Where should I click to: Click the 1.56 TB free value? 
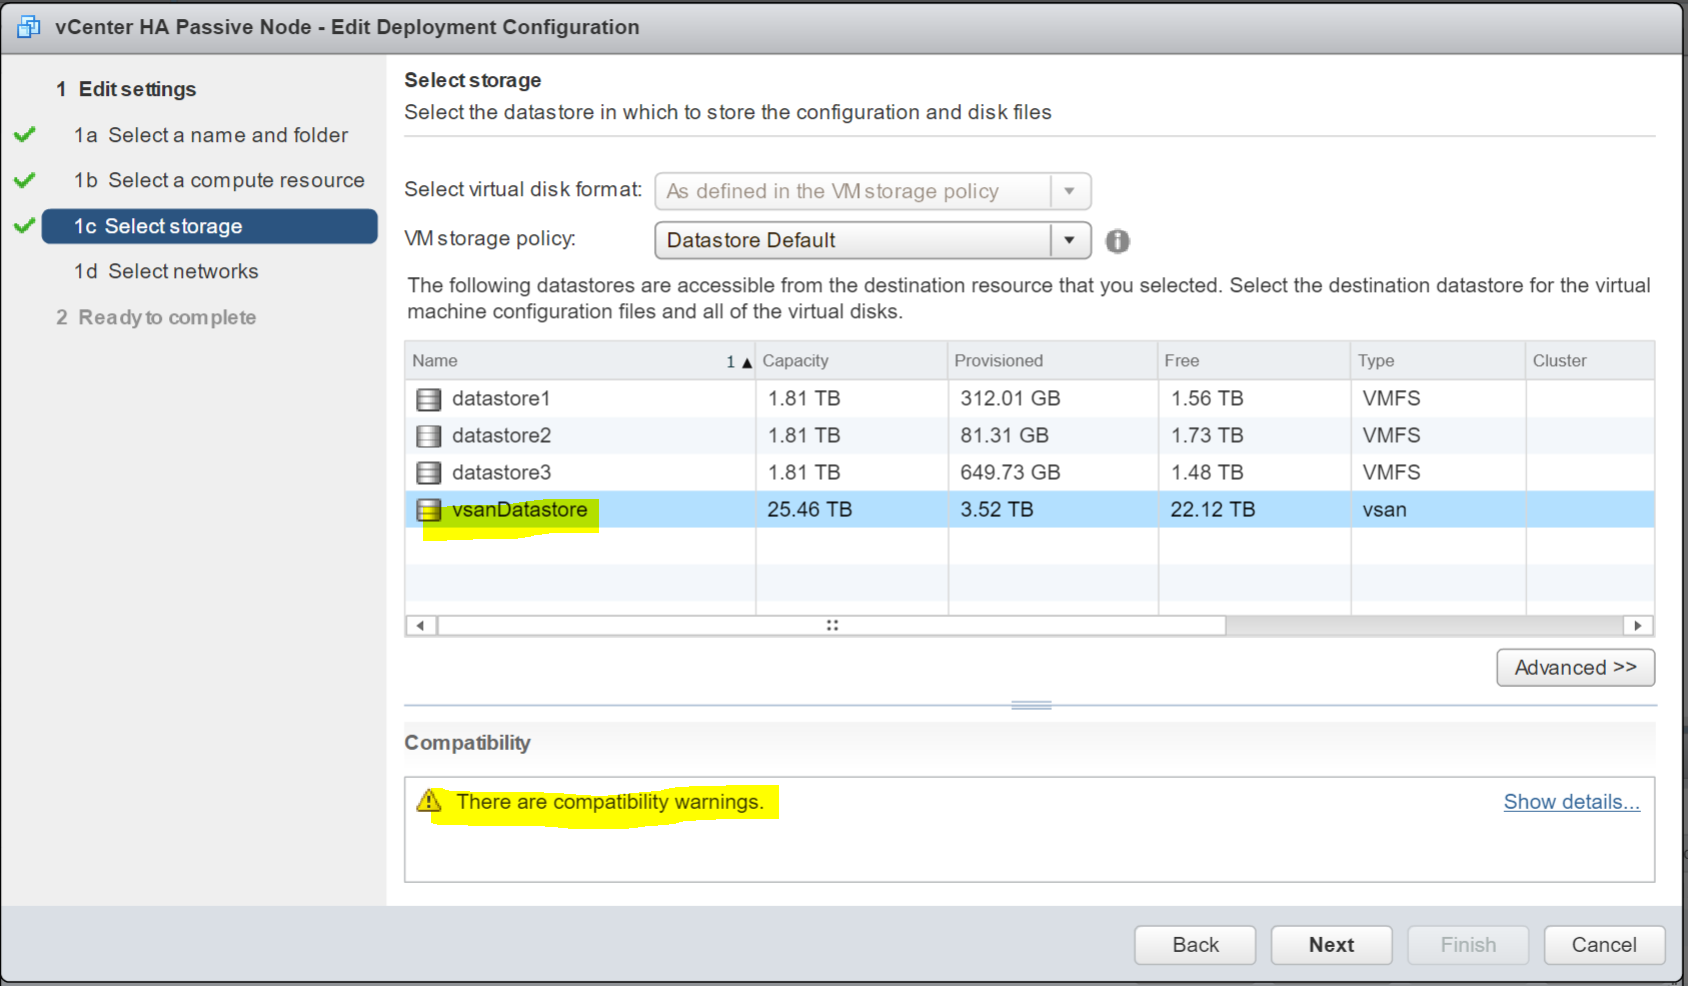[1207, 398]
